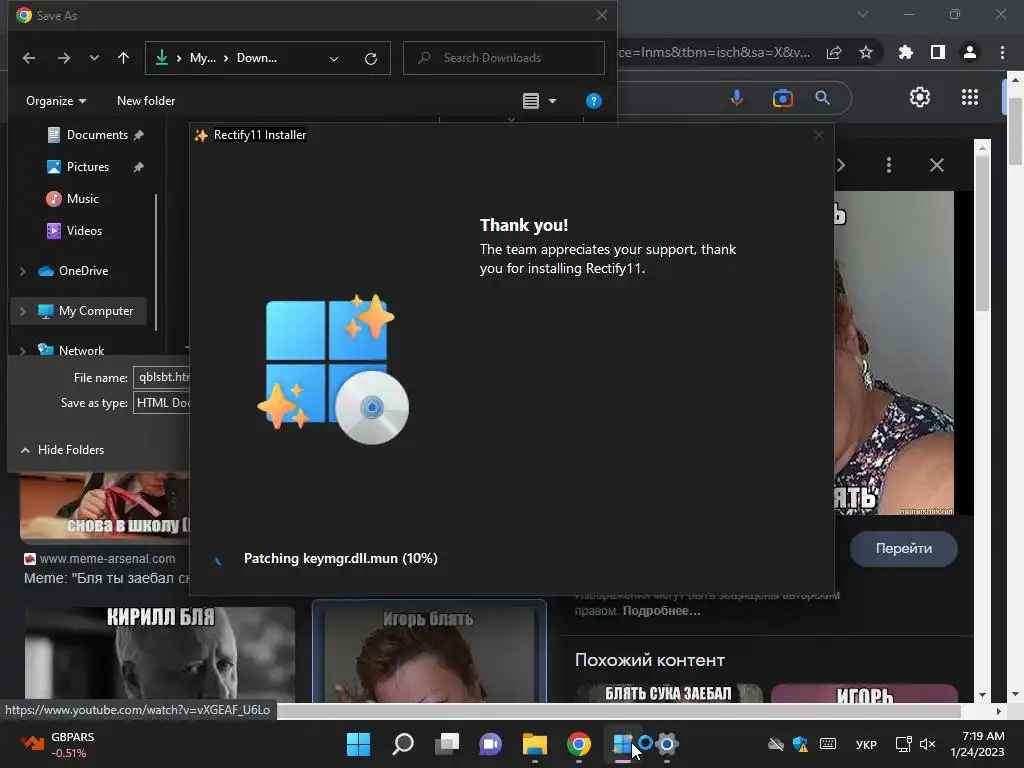This screenshot has height=768, width=1024.
Task: Bookmark this page with the star icon
Action: tap(866, 53)
